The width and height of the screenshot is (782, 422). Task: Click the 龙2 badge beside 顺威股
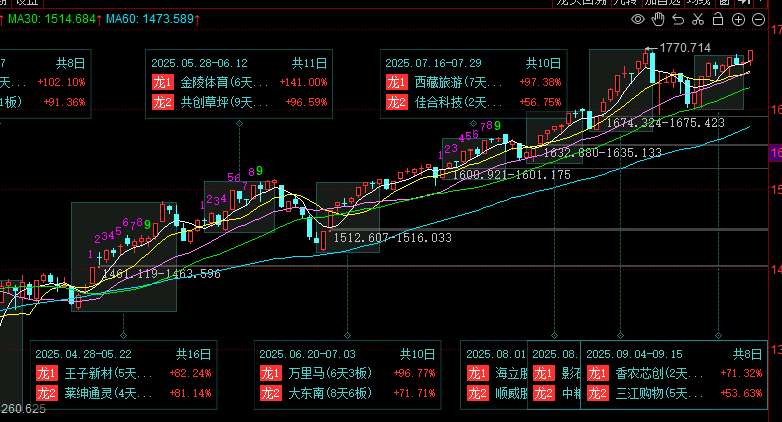tap(478, 393)
